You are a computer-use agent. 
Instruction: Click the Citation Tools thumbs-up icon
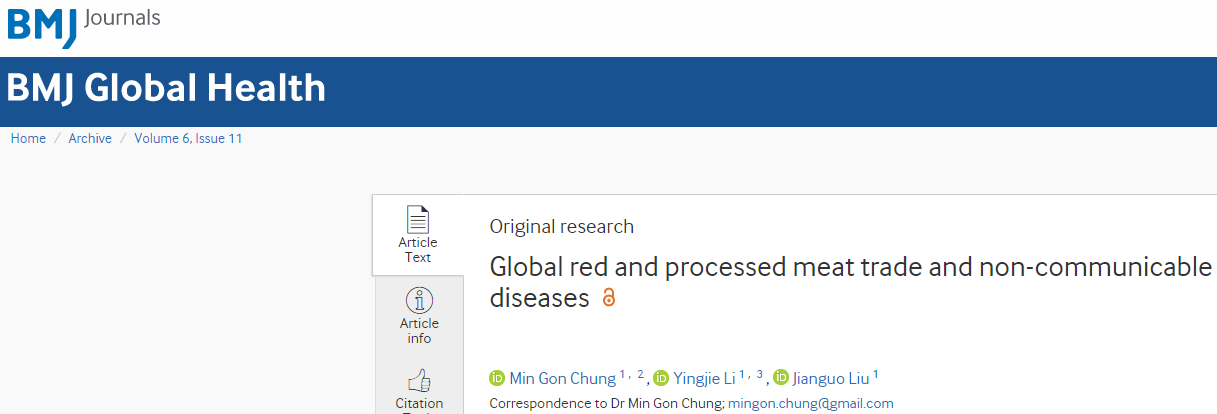419,381
